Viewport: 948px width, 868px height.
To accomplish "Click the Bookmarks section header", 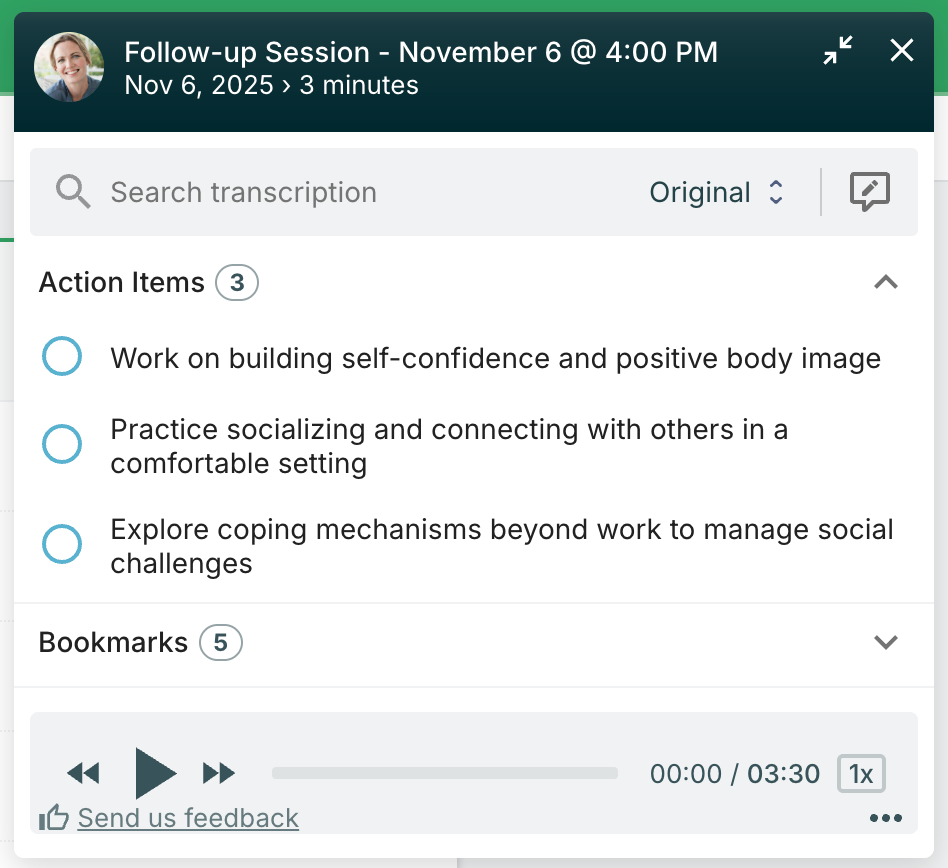I will (113, 642).
